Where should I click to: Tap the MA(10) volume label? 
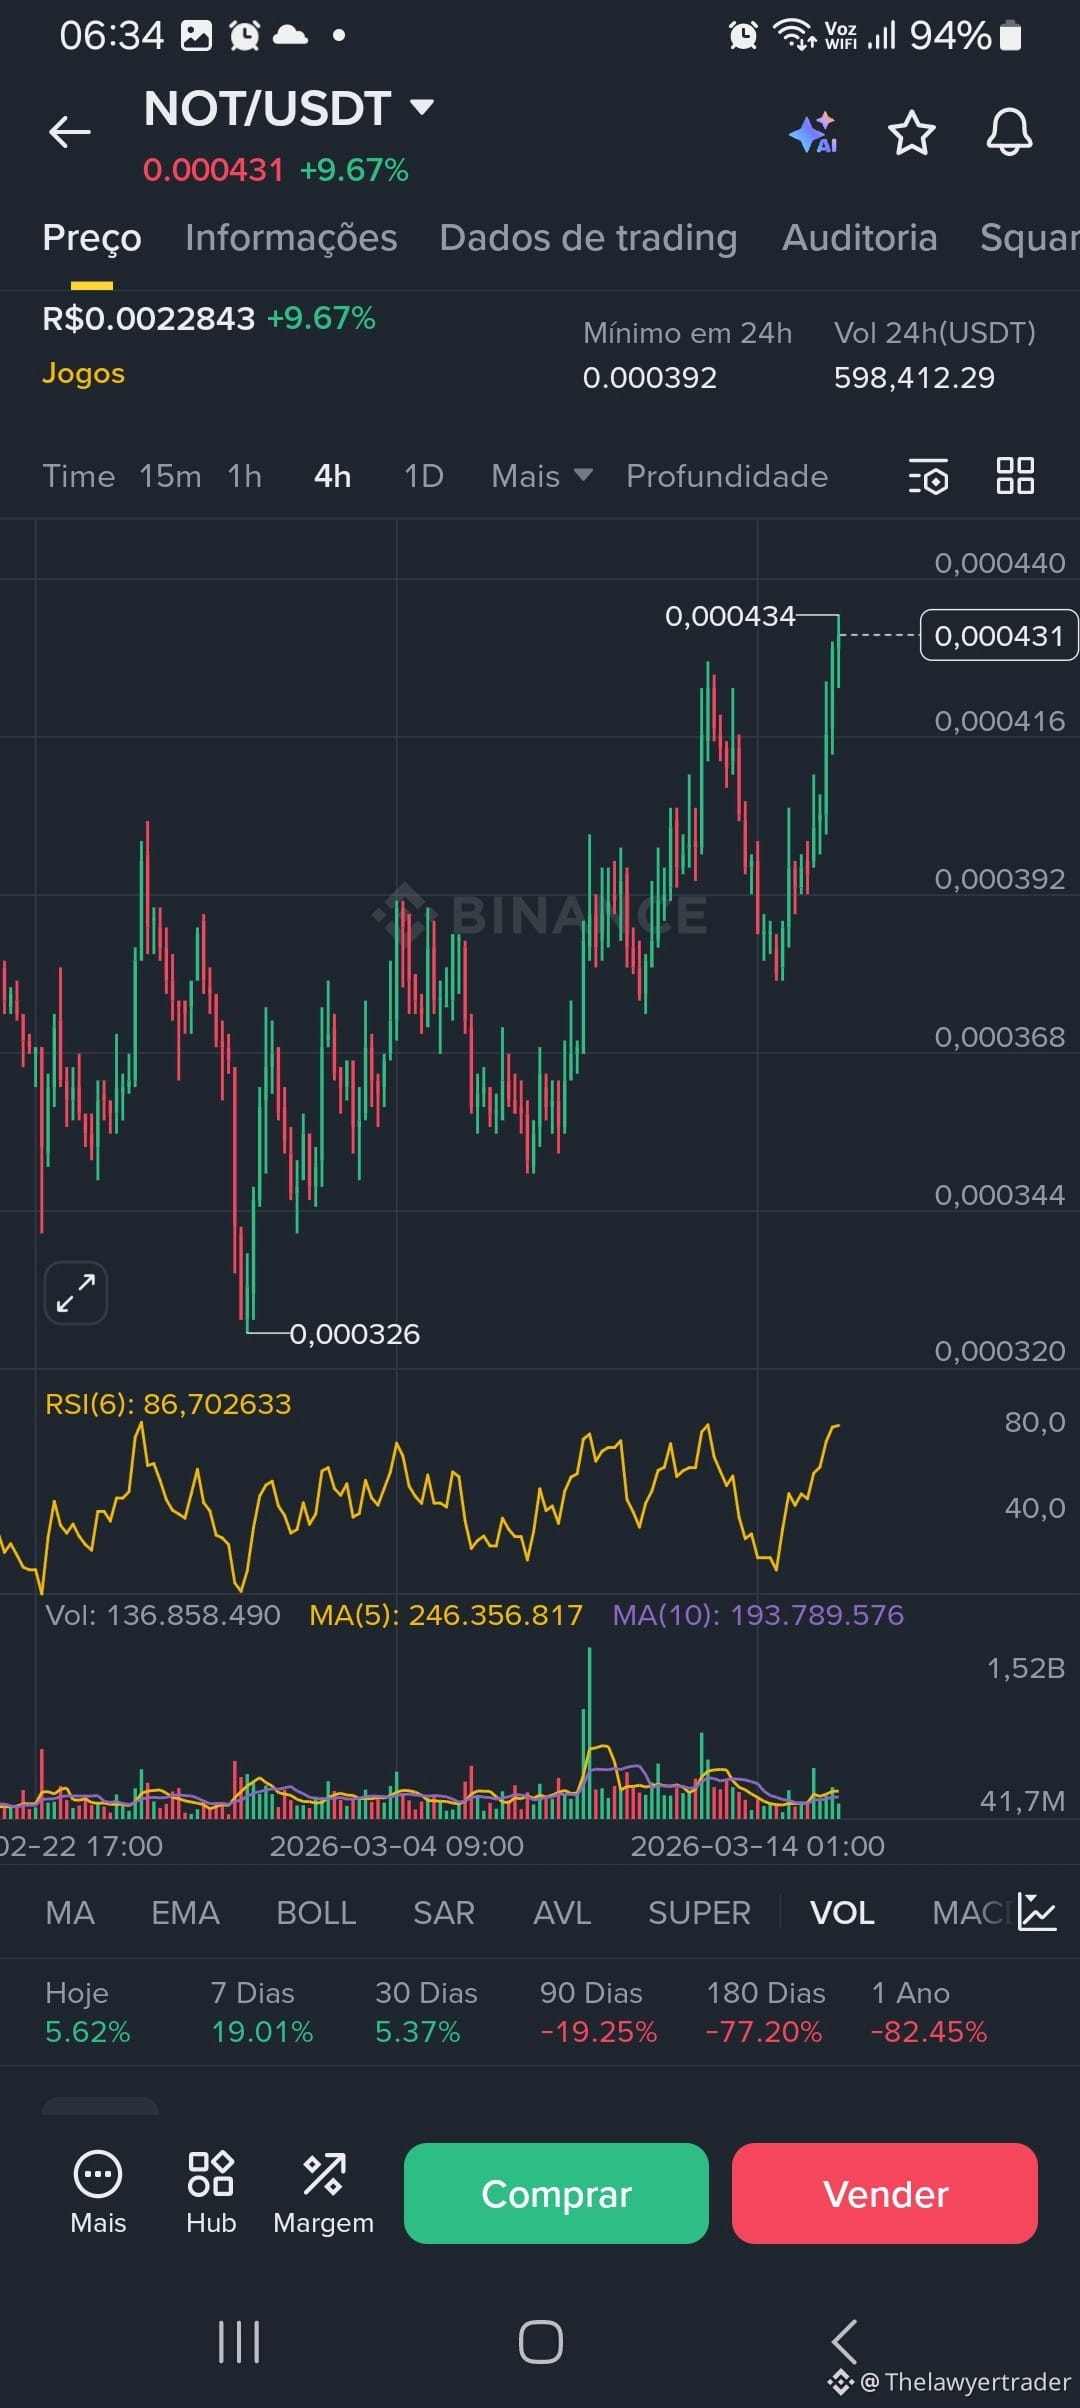(x=758, y=1615)
